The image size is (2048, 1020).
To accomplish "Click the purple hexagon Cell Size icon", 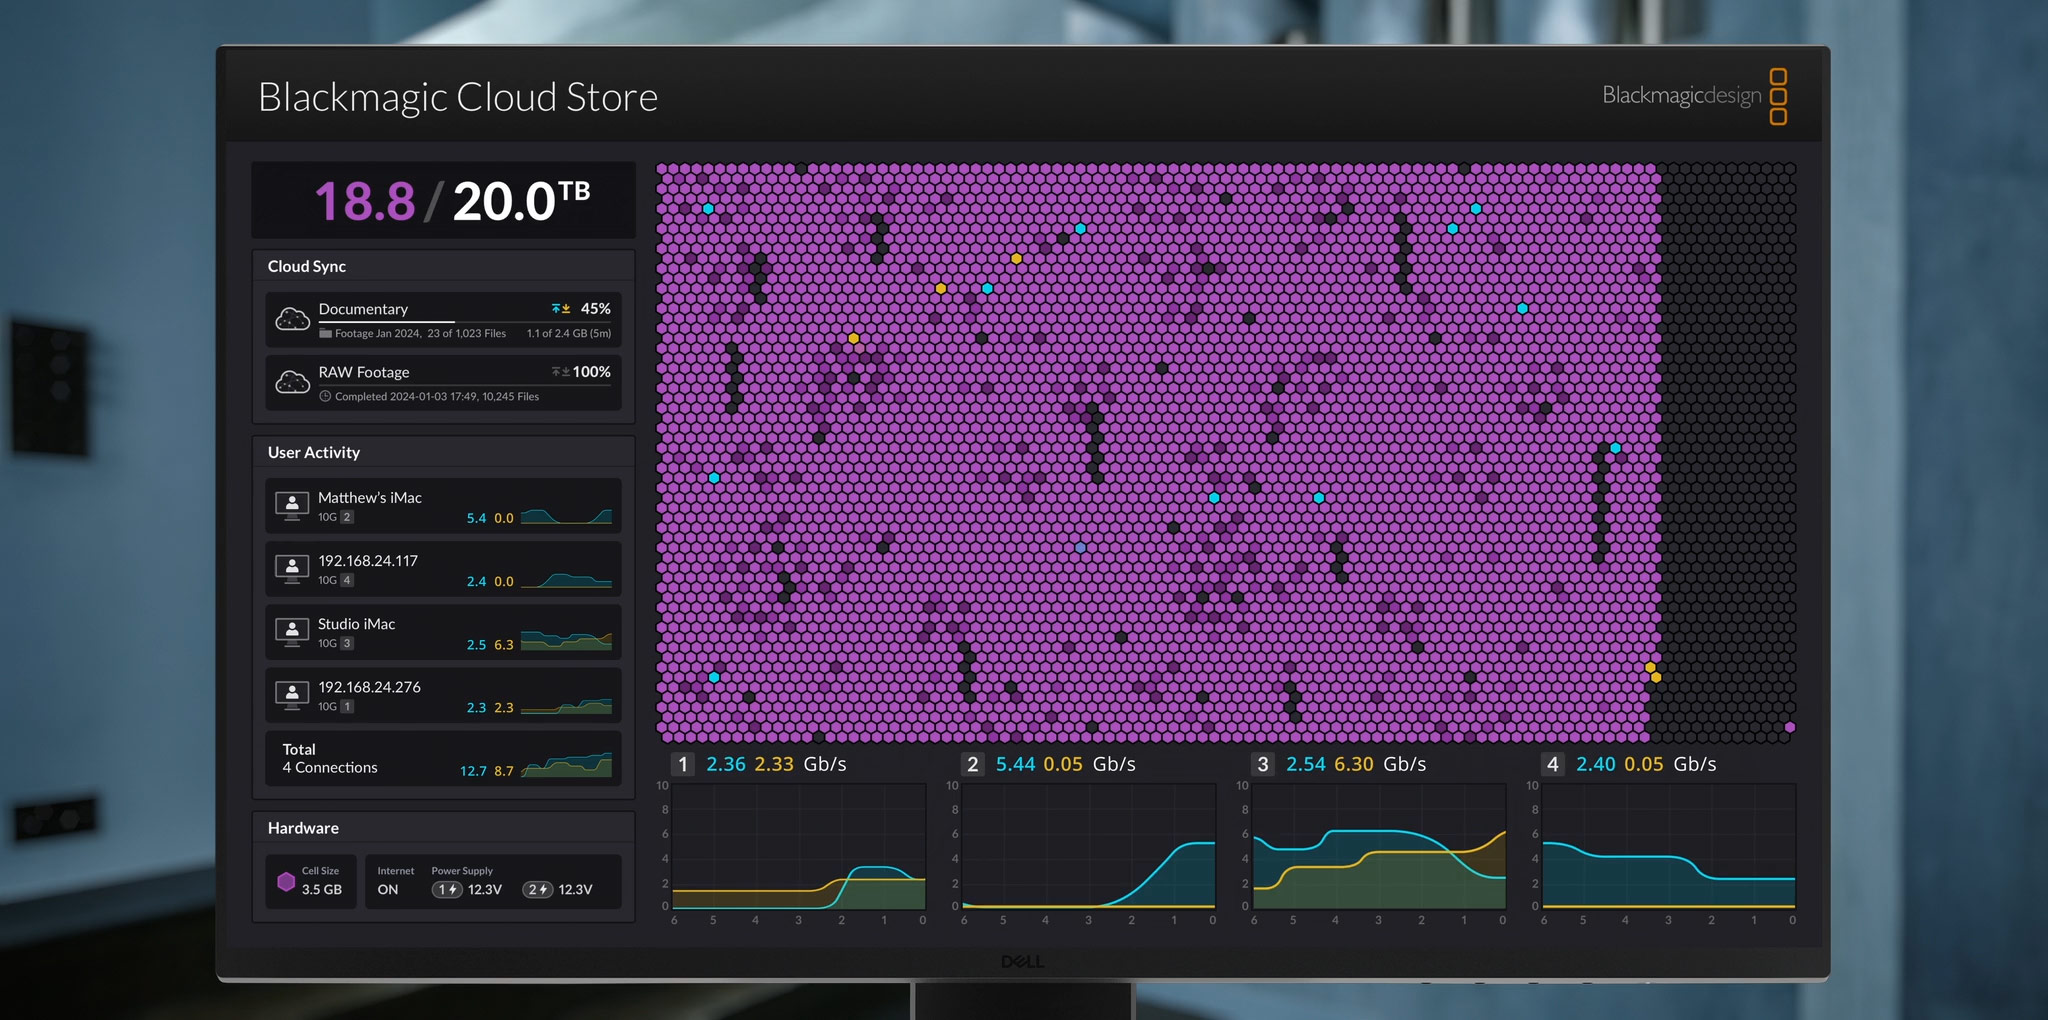I will click(287, 882).
